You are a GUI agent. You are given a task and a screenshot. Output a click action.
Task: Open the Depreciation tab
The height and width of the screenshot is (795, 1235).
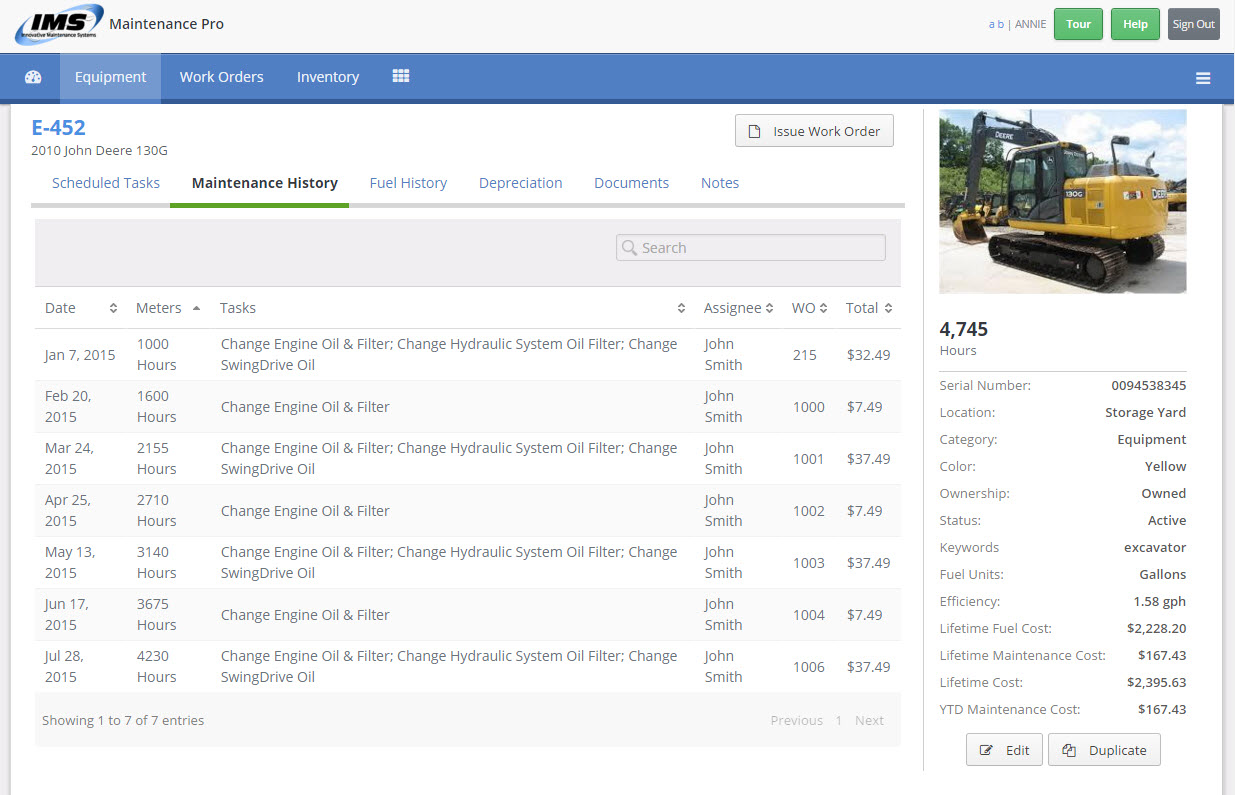coord(521,183)
